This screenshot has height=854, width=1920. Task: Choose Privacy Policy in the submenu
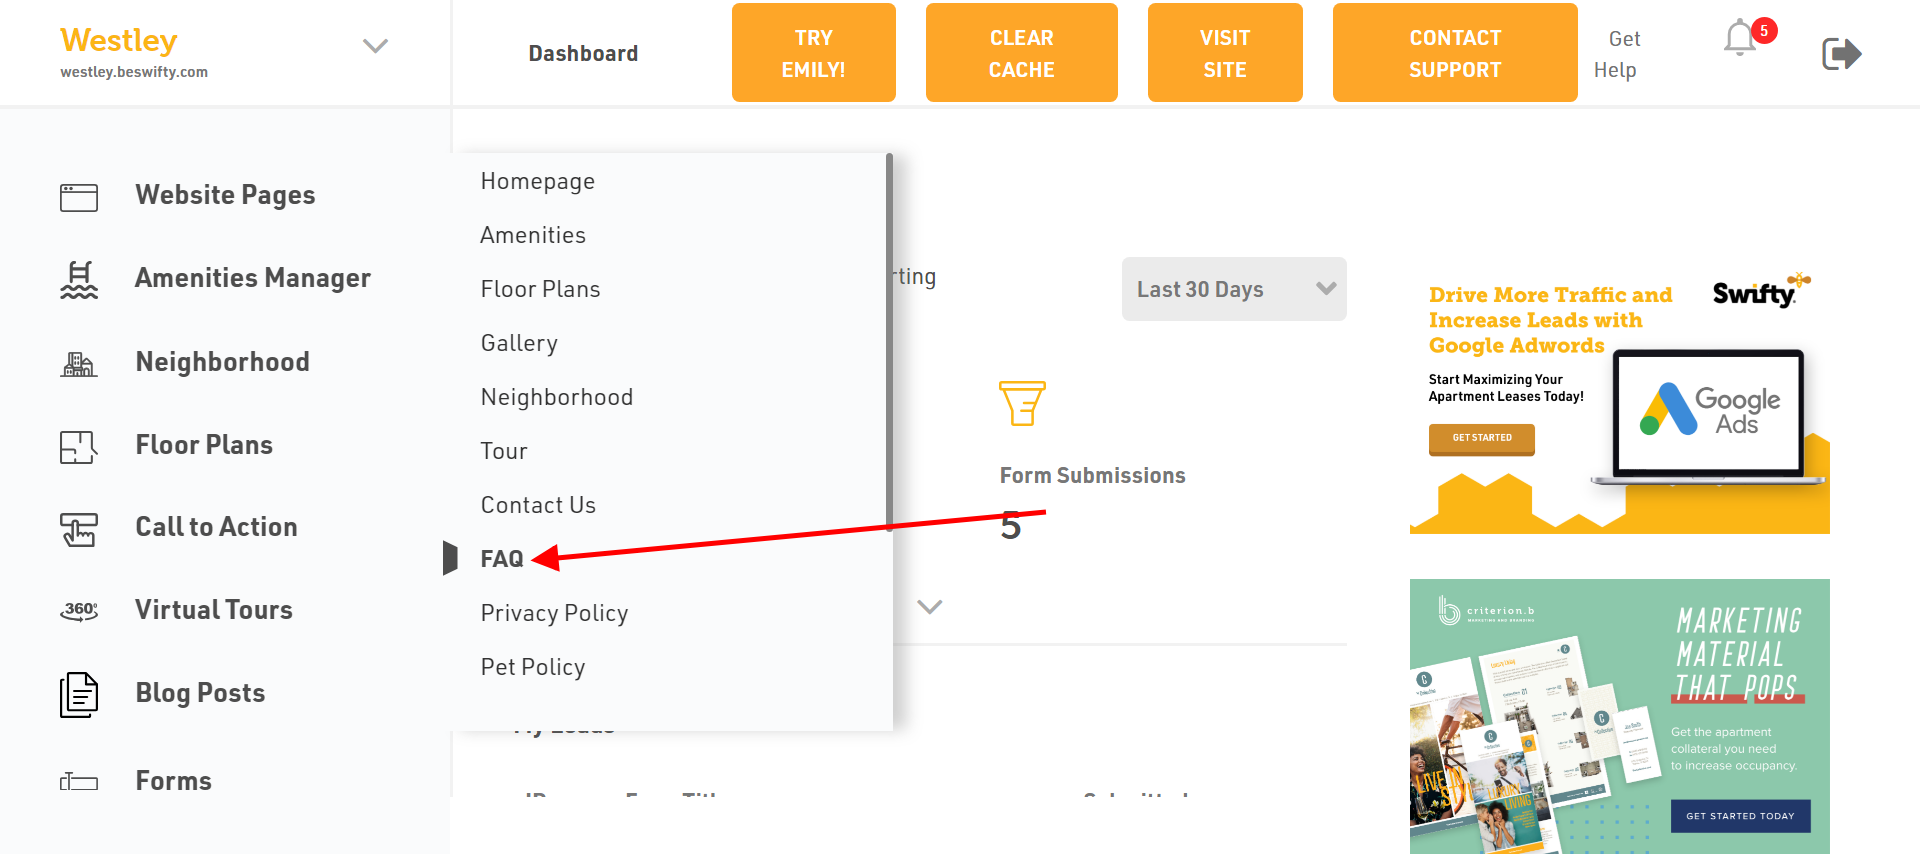[554, 613]
